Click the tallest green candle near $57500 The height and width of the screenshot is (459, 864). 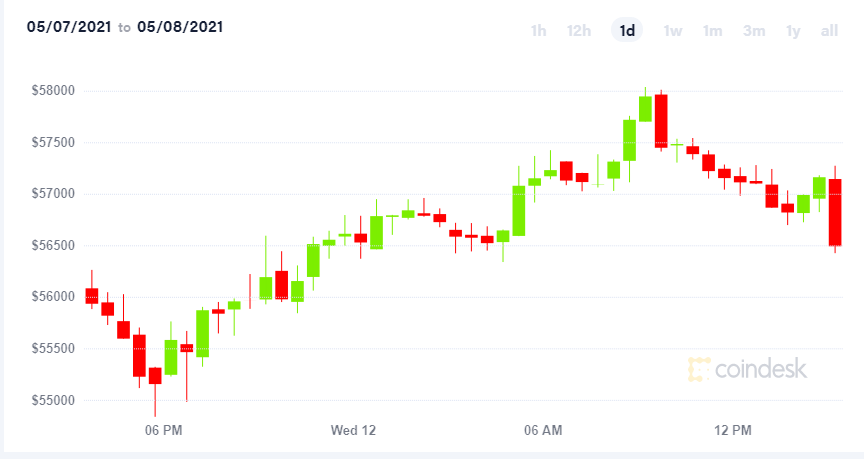point(629,140)
